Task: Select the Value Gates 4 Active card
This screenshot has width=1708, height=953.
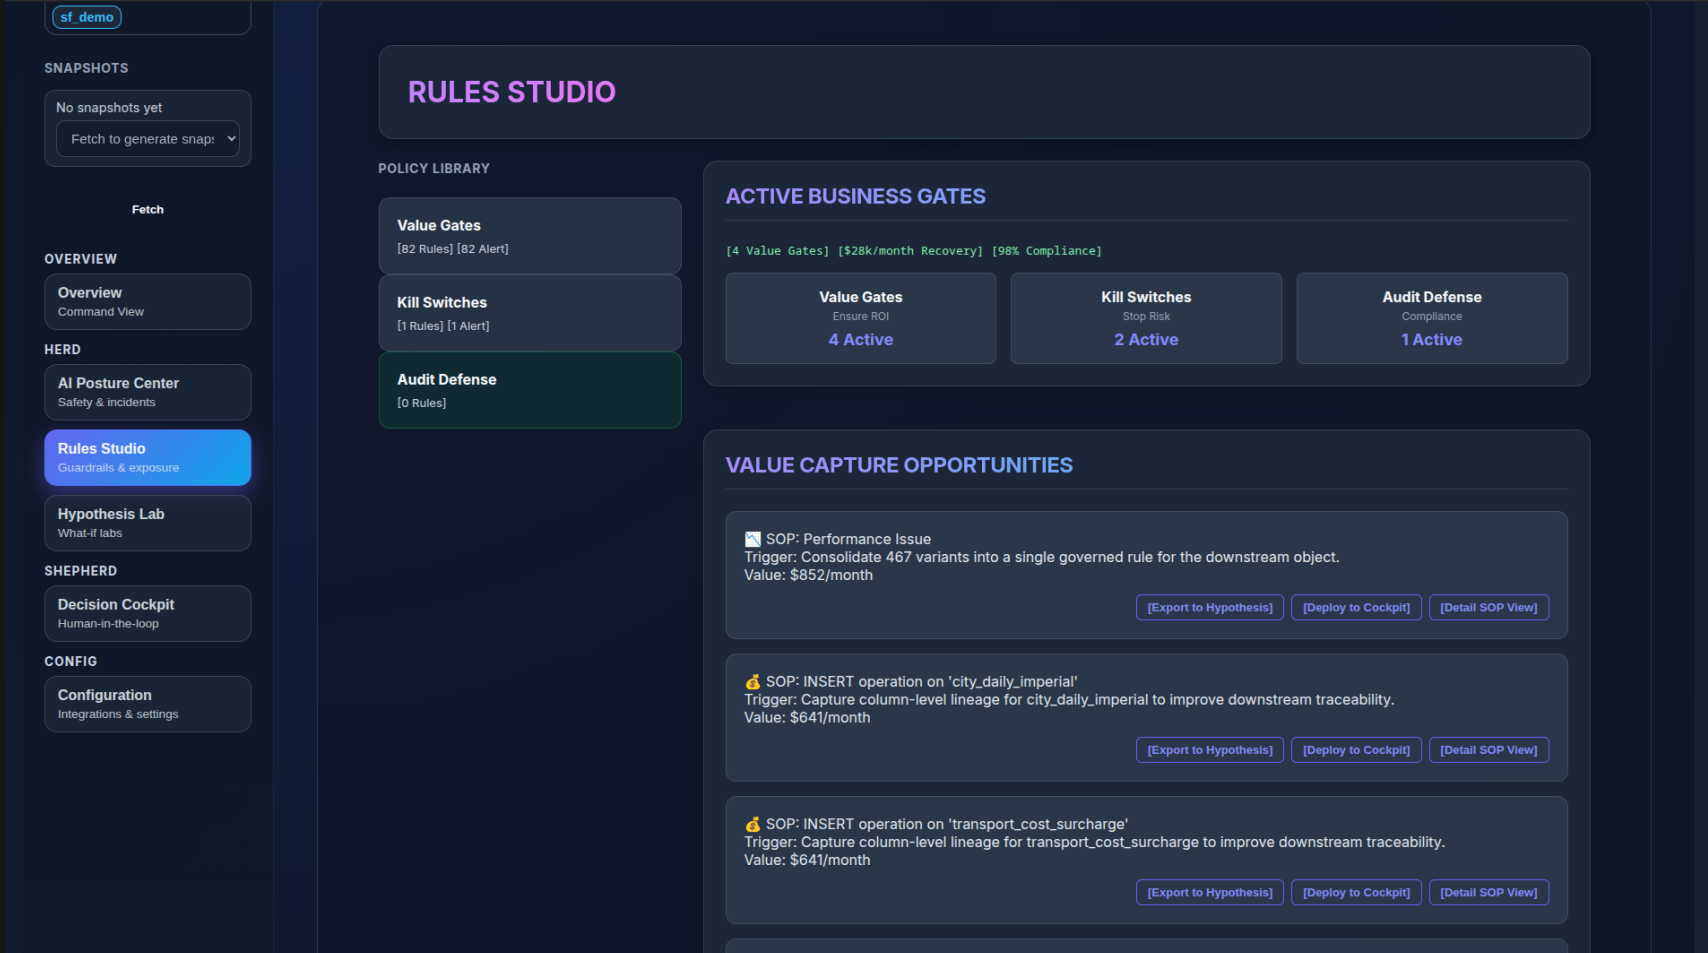Action: pos(860,318)
